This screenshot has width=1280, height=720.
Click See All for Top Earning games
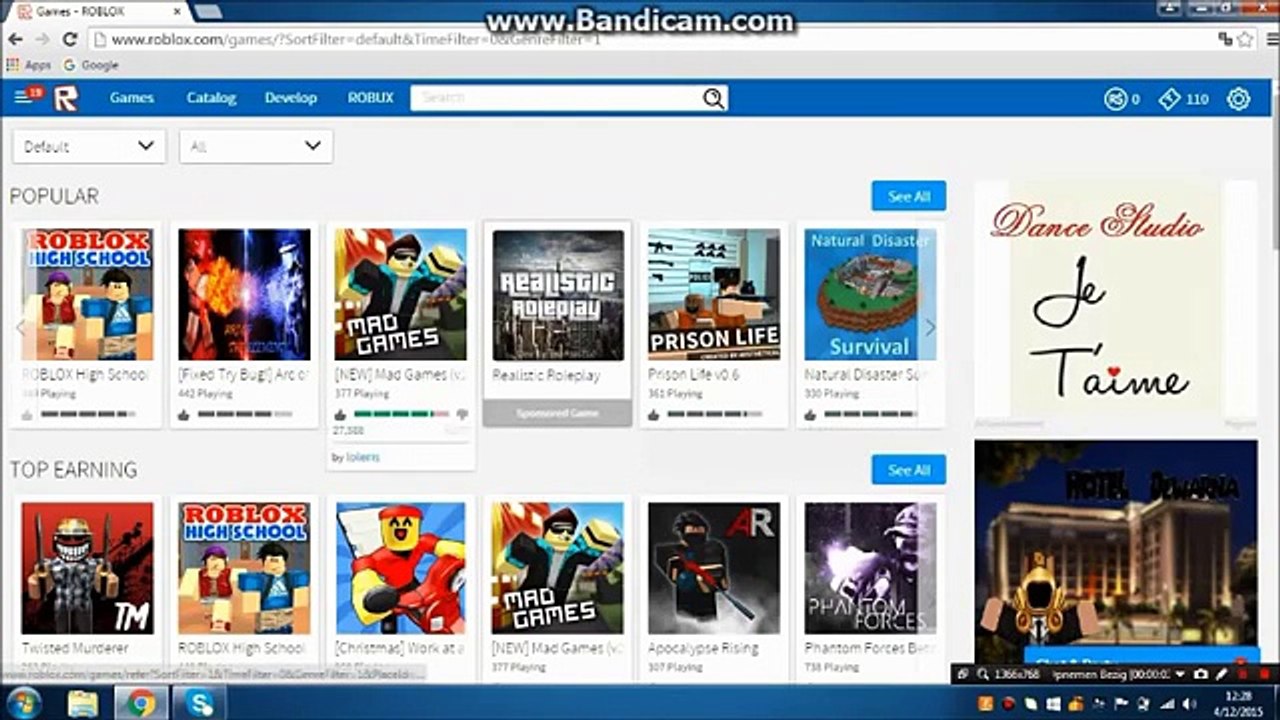pyautogui.click(x=909, y=470)
